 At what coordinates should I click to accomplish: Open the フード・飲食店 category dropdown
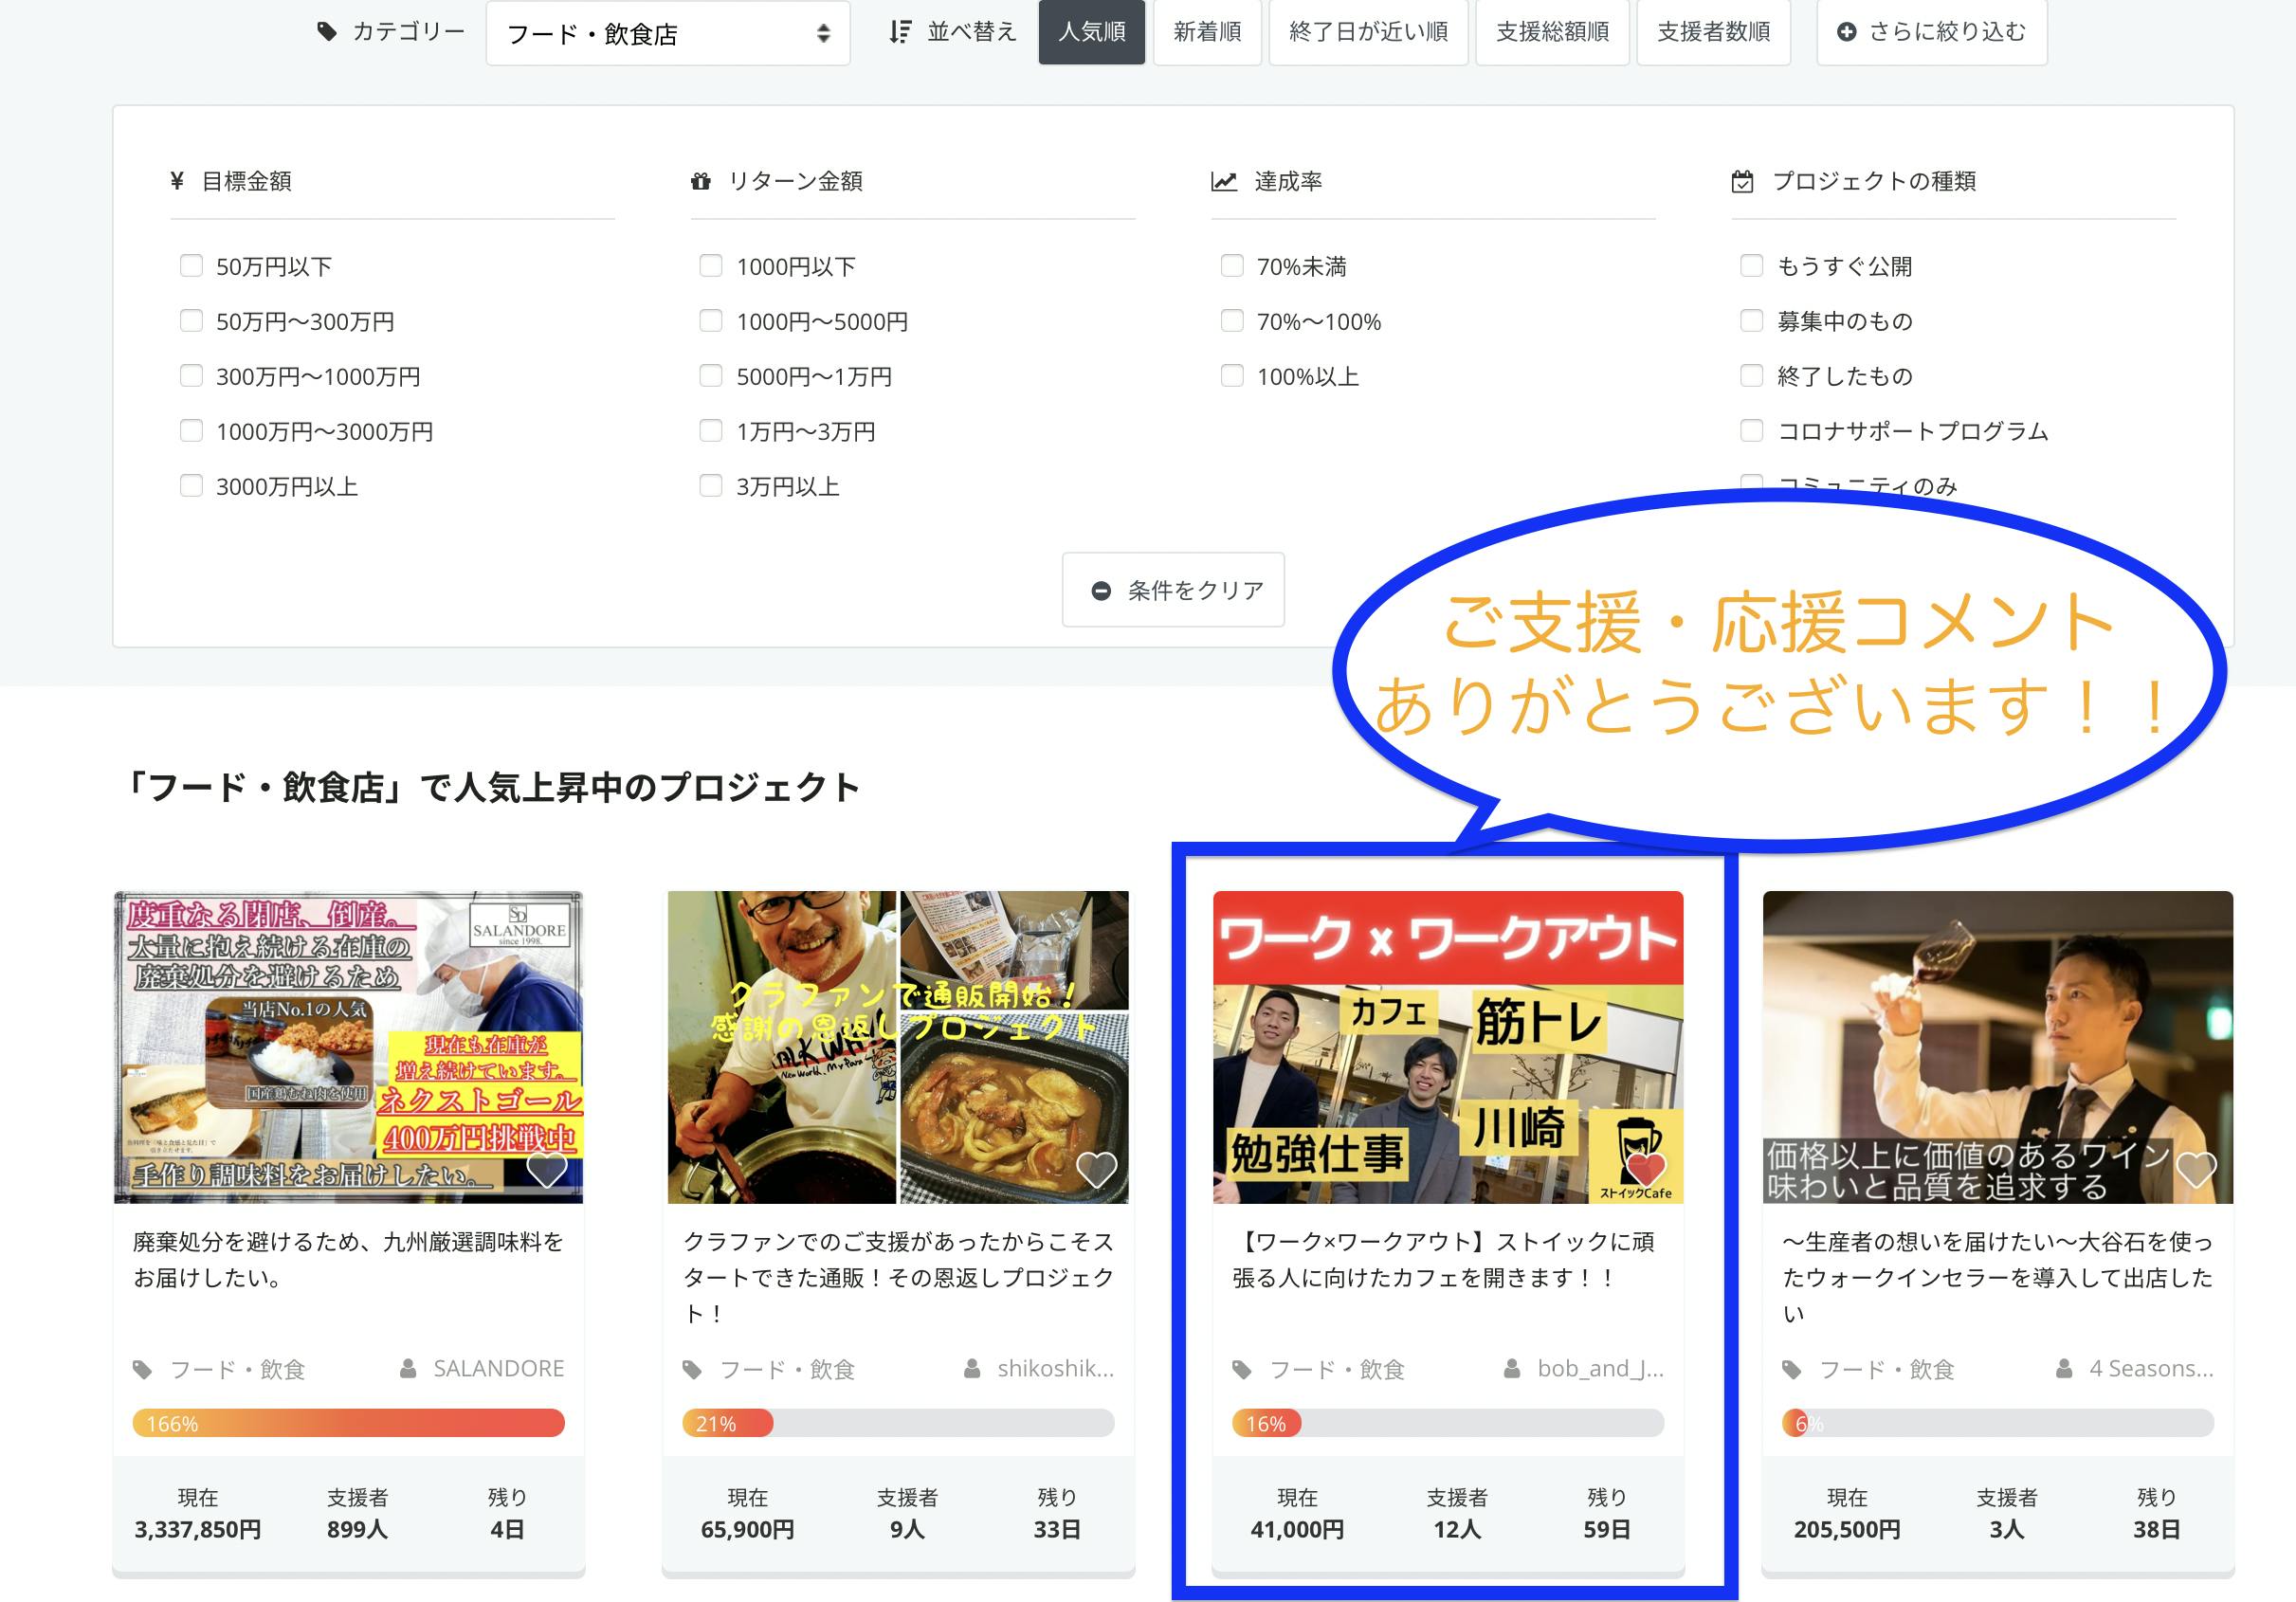pos(667,34)
